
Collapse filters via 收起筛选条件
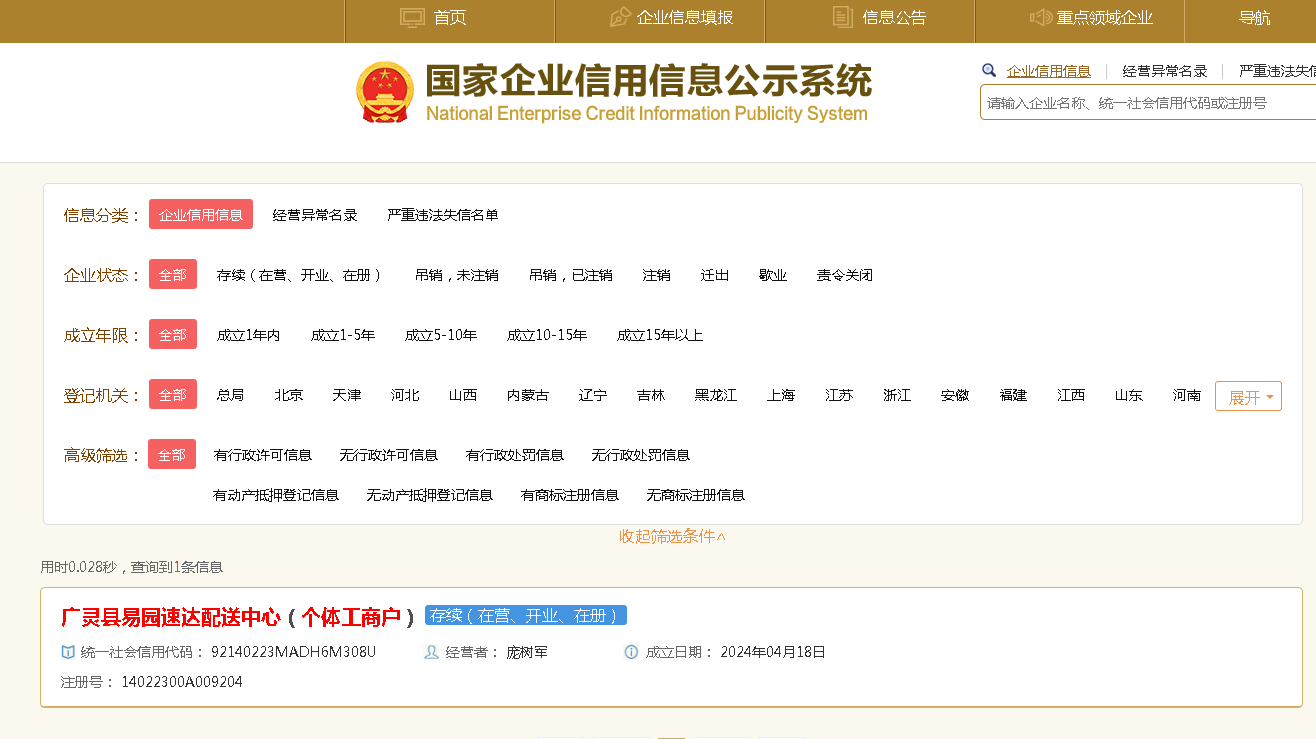click(673, 536)
